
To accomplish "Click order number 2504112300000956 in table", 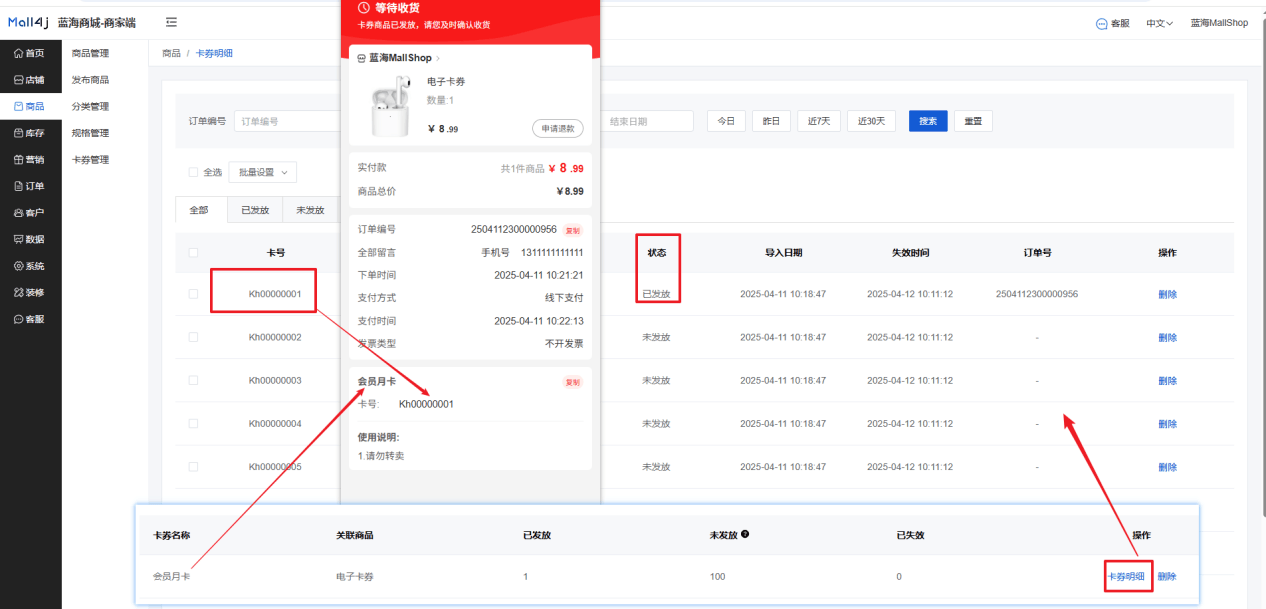I will click(1036, 294).
